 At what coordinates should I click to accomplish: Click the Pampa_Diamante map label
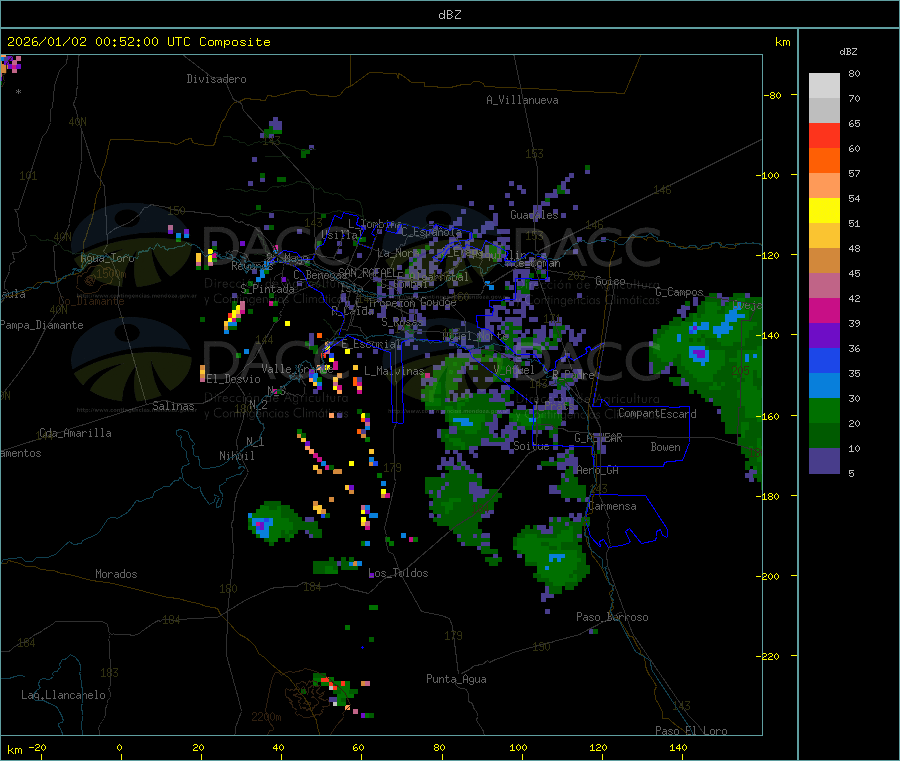coord(42,325)
